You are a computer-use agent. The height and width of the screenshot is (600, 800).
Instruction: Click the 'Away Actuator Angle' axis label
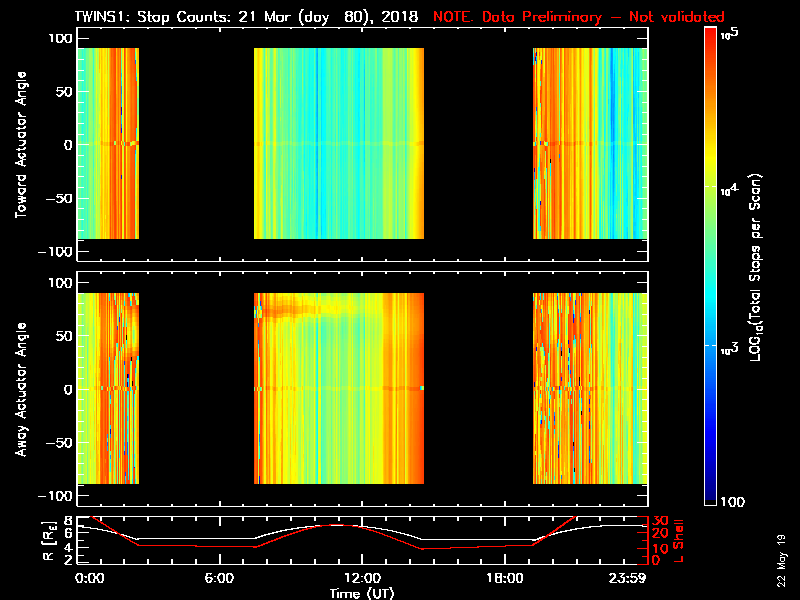(20, 389)
